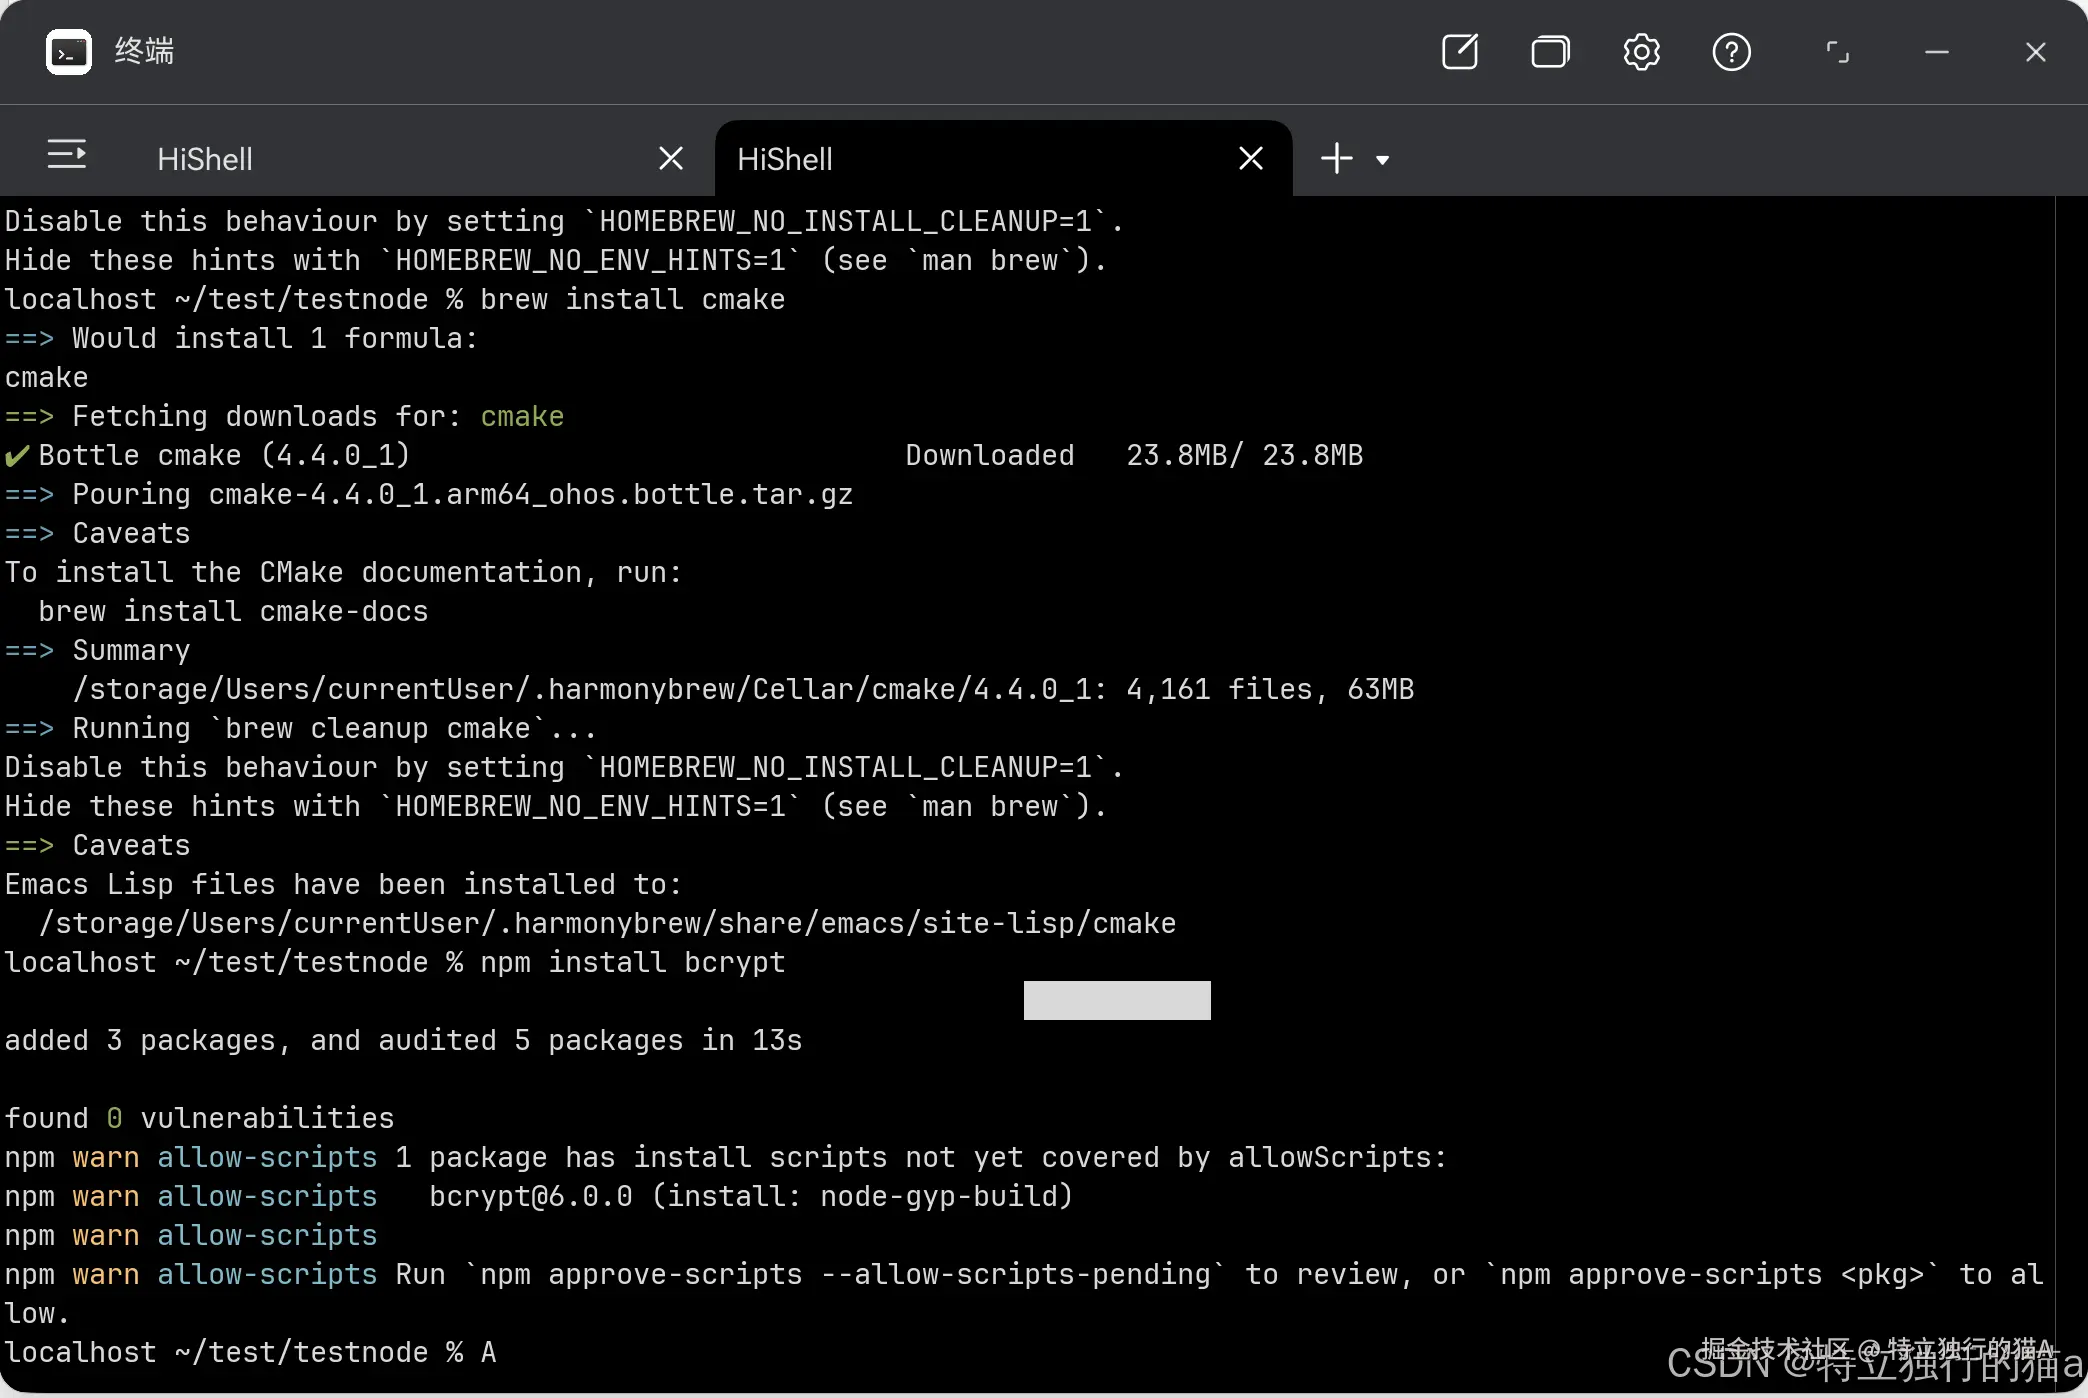Click 'Bottle cmake (4.4.0_1)' line

pos(208,455)
